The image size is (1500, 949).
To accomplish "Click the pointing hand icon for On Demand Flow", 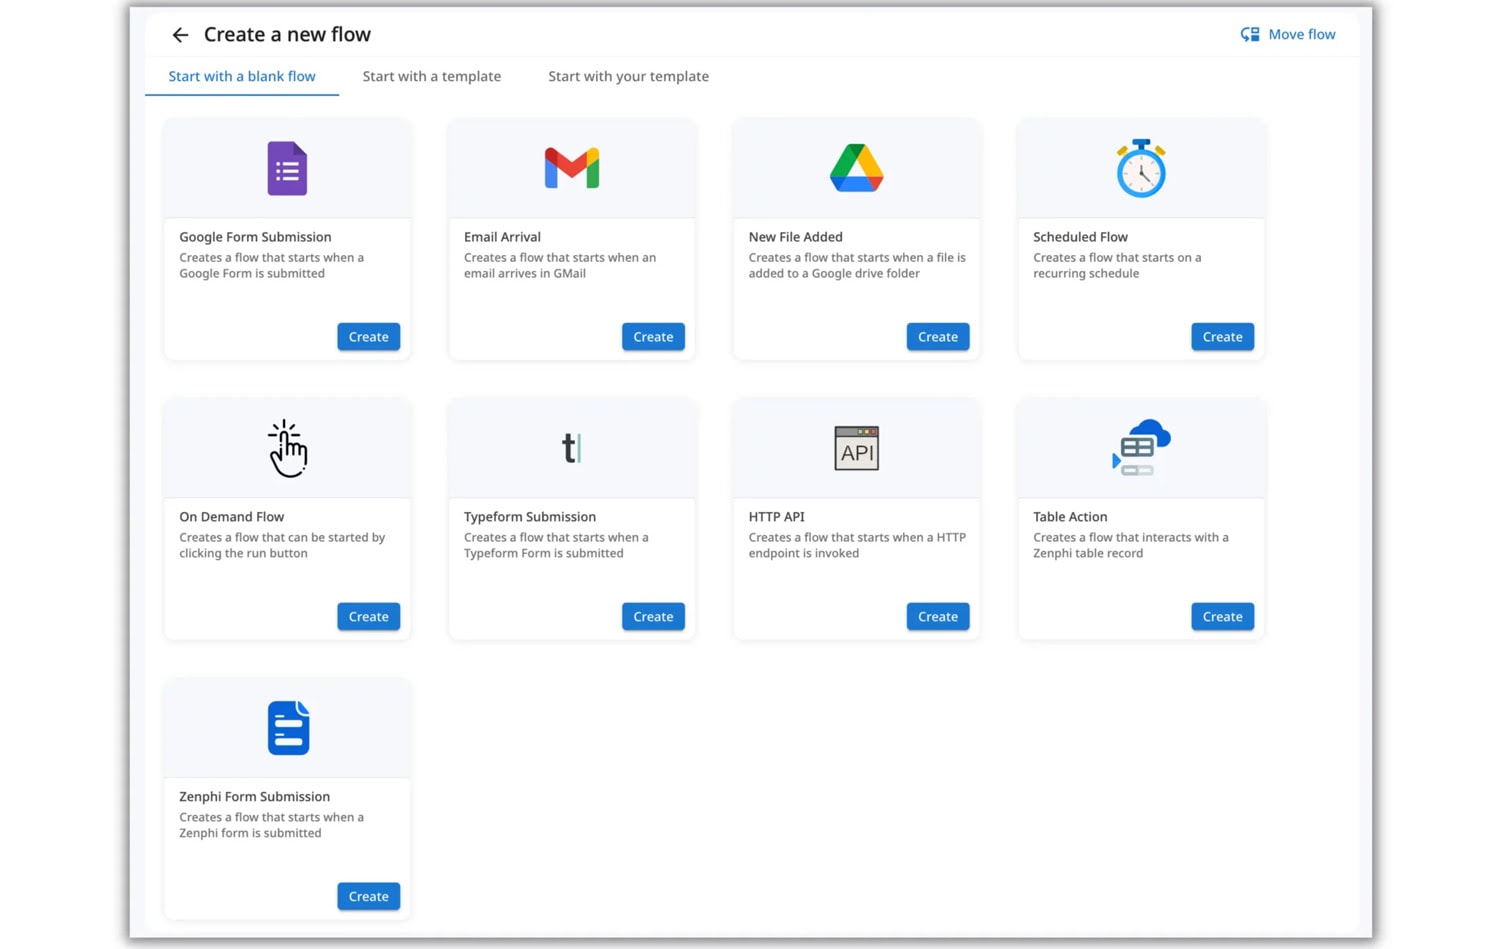I will tap(286, 447).
